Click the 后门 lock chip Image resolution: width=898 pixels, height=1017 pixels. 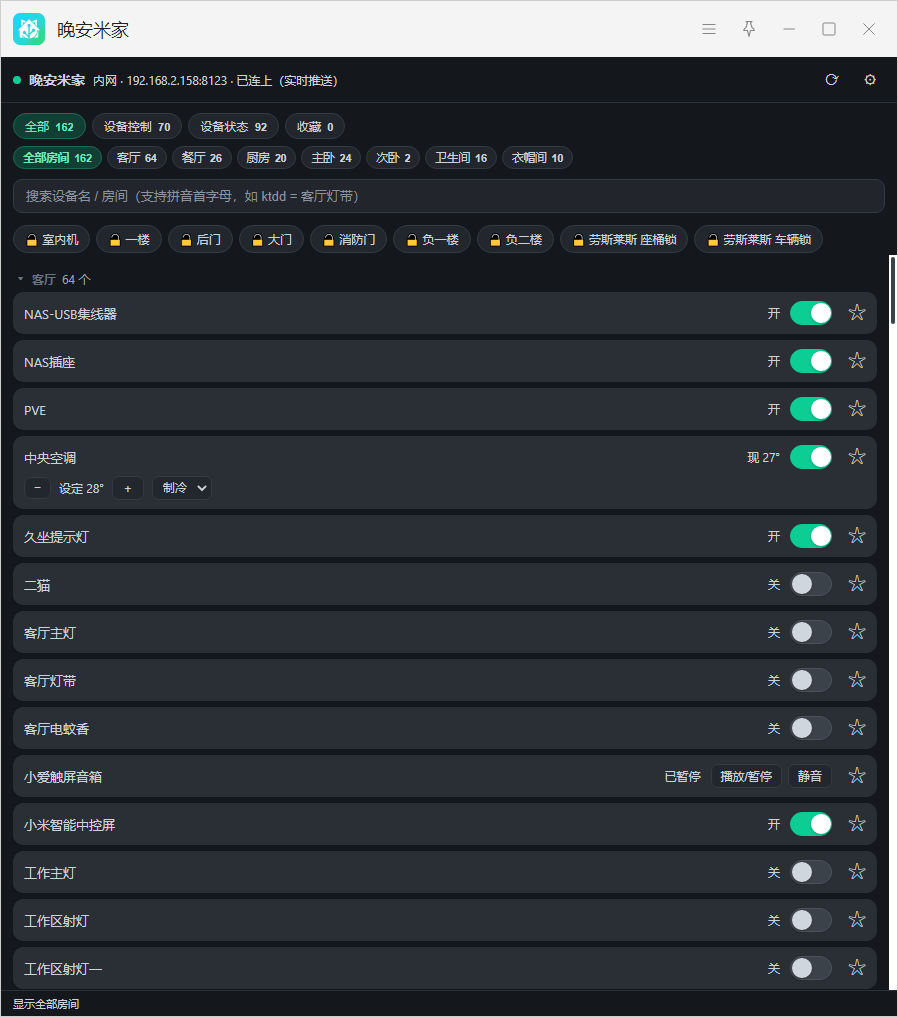pyautogui.click(x=200, y=239)
